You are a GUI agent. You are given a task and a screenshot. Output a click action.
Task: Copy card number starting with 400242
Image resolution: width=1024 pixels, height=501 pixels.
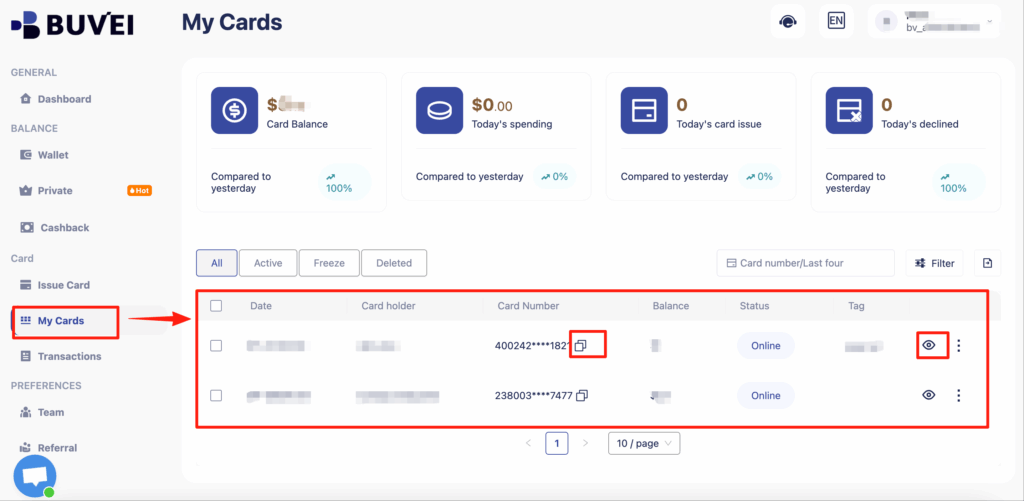581,345
